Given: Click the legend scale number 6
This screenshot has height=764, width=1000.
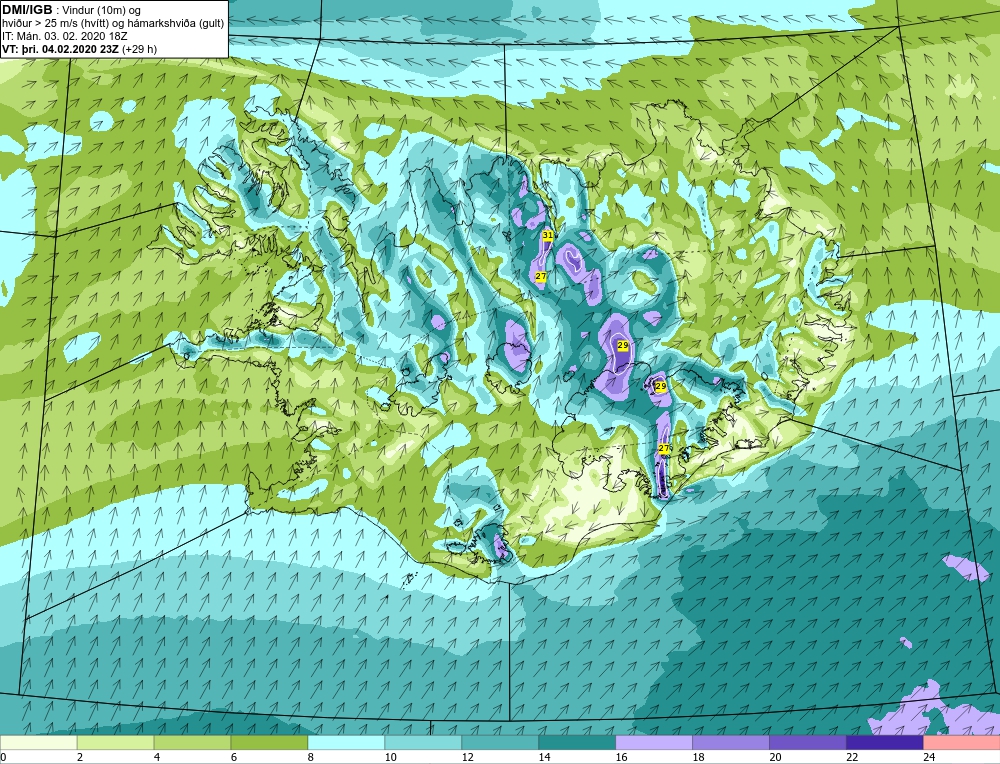Looking at the screenshot, I should (234, 757).
